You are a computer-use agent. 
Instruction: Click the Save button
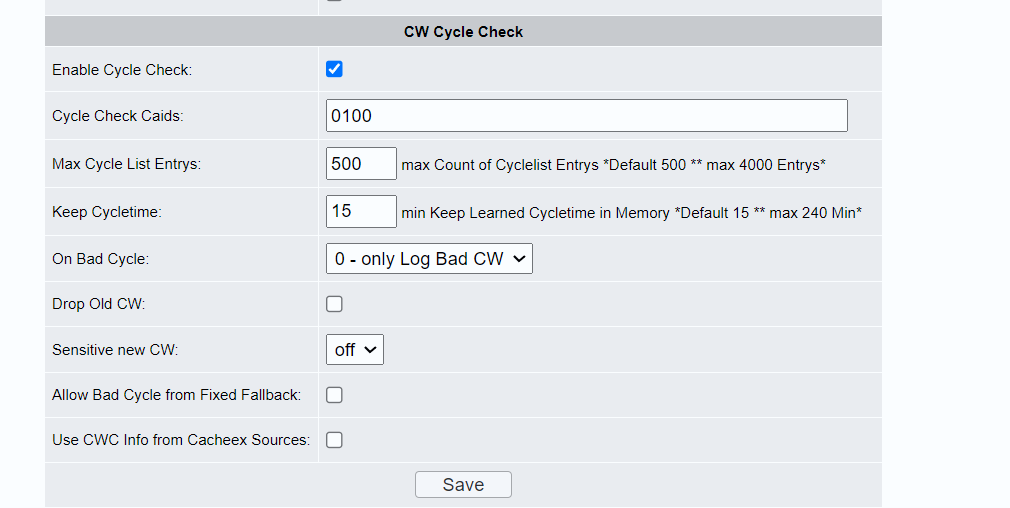point(463,484)
